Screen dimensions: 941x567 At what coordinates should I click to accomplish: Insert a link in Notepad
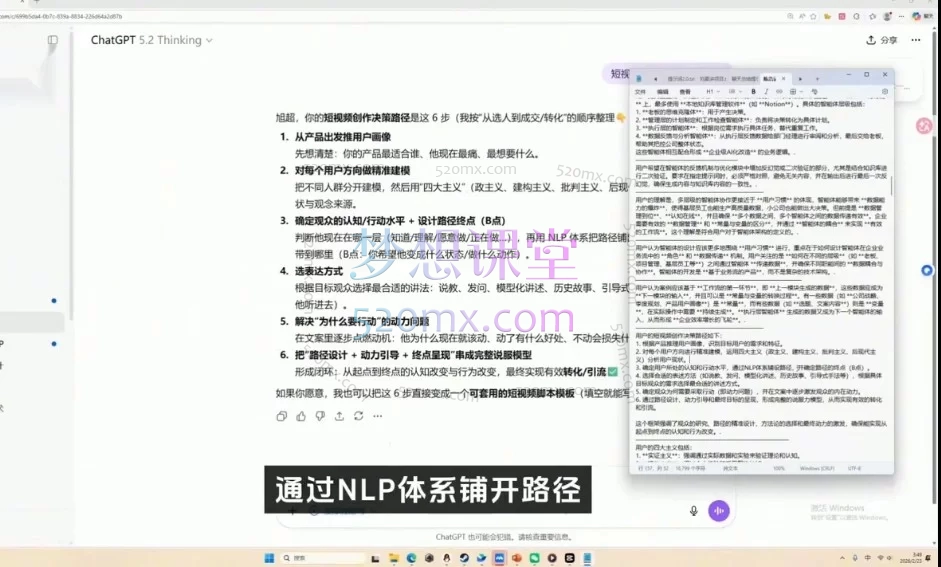click(x=780, y=92)
